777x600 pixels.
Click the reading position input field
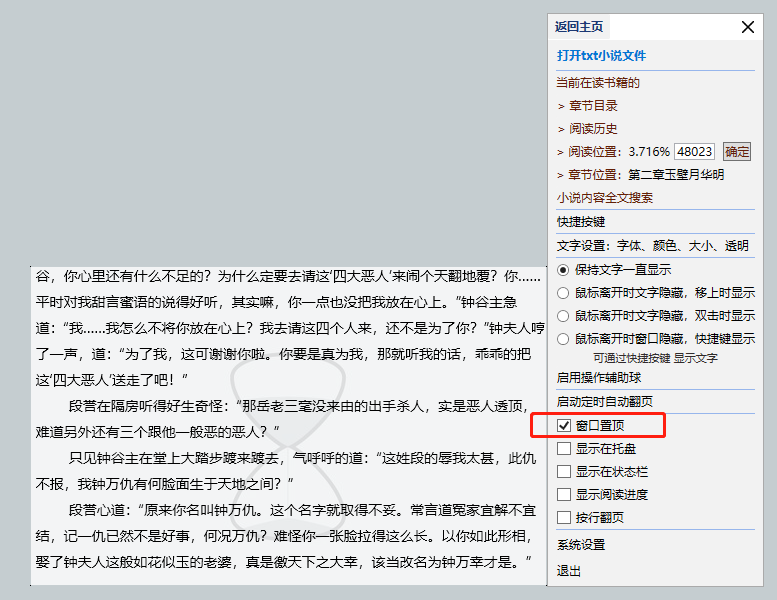[694, 152]
